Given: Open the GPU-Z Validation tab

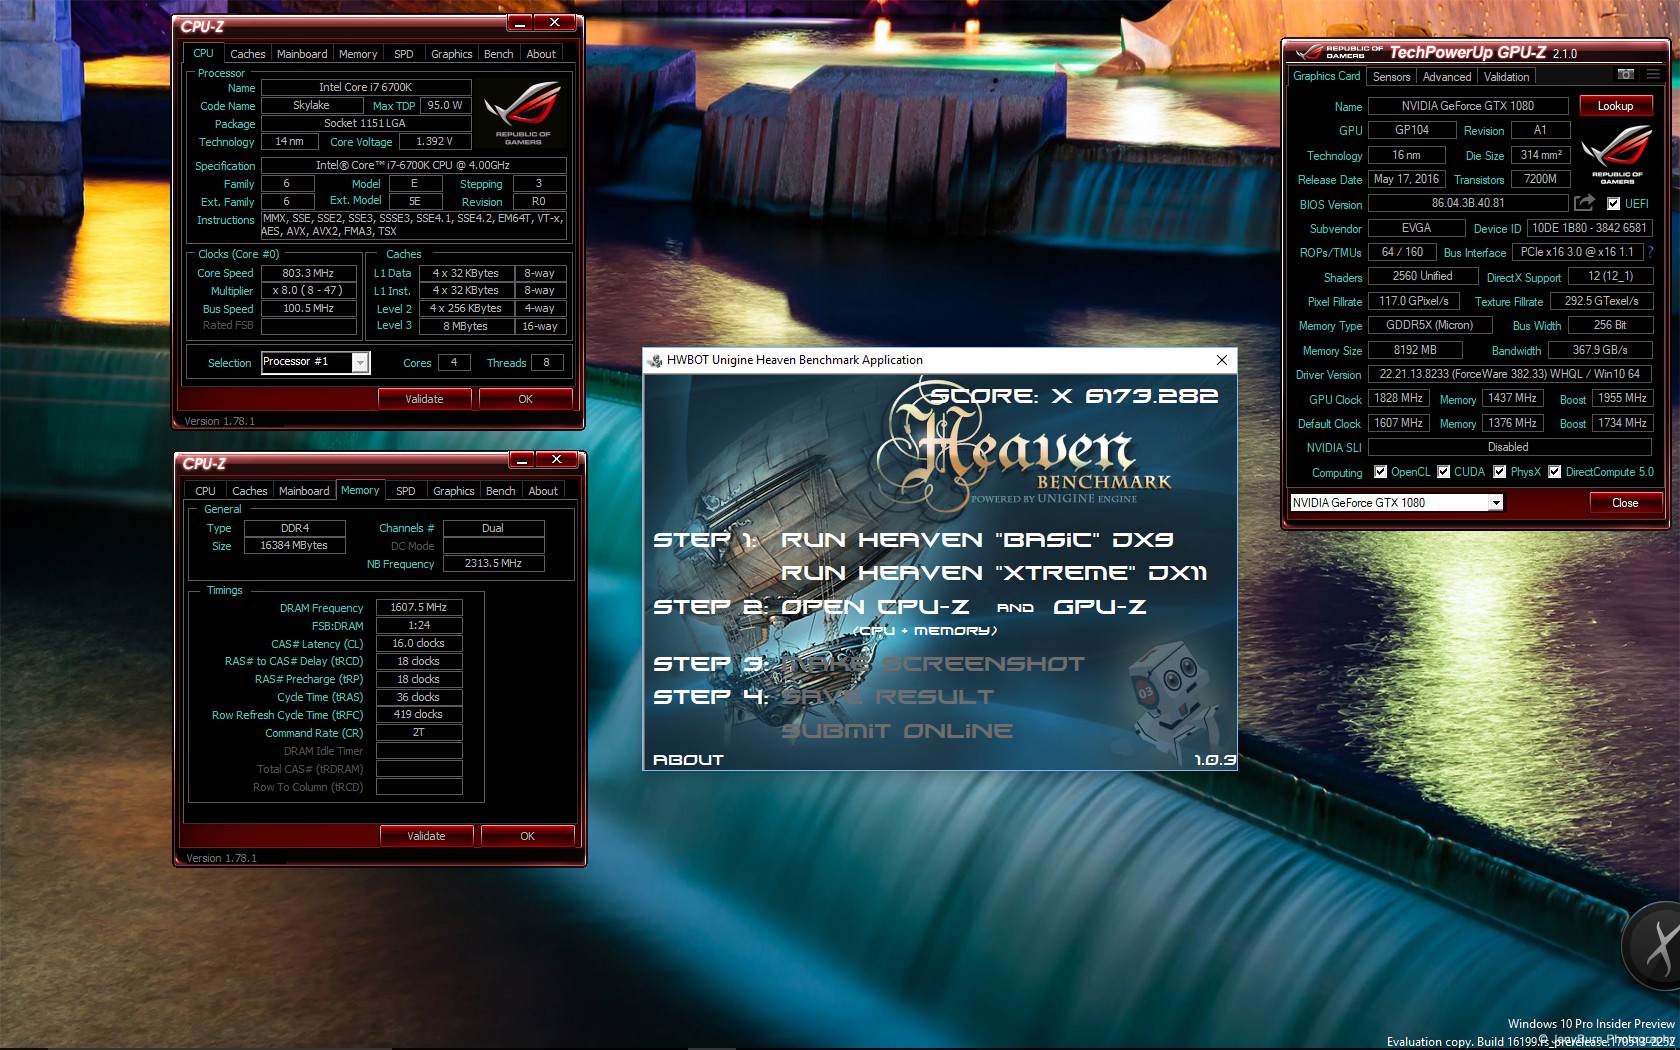Looking at the screenshot, I should pyautogui.click(x=1506, y=77).
